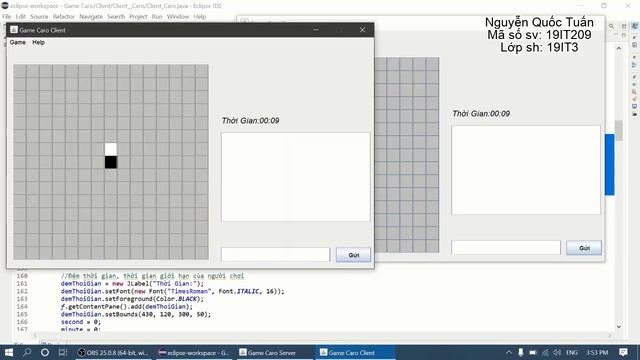The width and height of the screenshot is (640, 360).
Task: Click the taskbar search magnifier icon
Action: (27, 352)
